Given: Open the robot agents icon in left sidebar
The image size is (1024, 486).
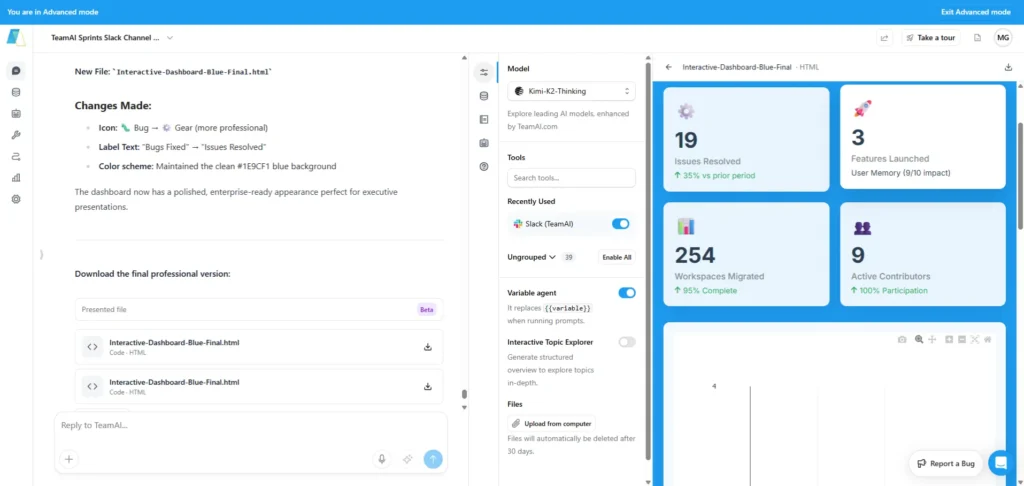Looking at the screenshot, I should point(16,114).
